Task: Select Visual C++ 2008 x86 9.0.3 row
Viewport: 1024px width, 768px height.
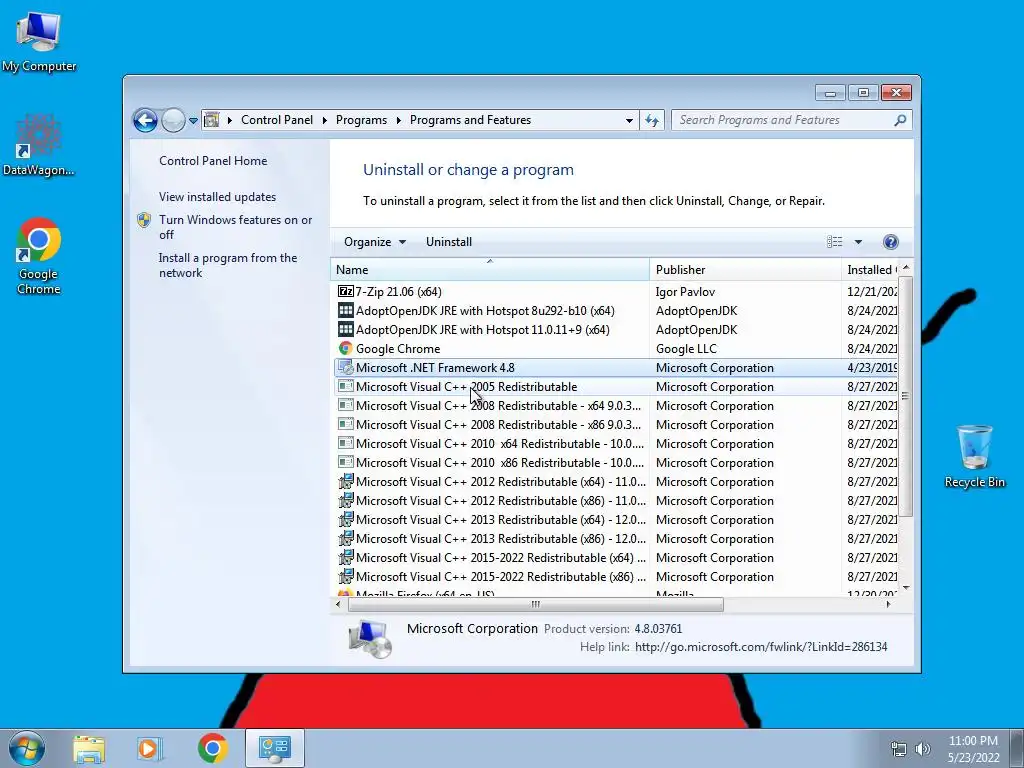Action: coord(616,424)
